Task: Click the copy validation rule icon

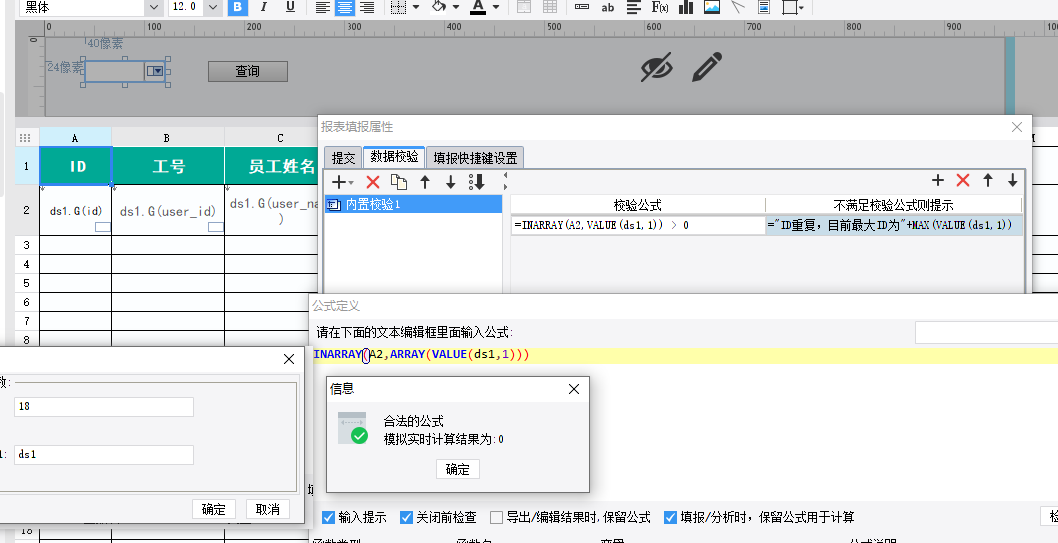Action: pos(399,182)
